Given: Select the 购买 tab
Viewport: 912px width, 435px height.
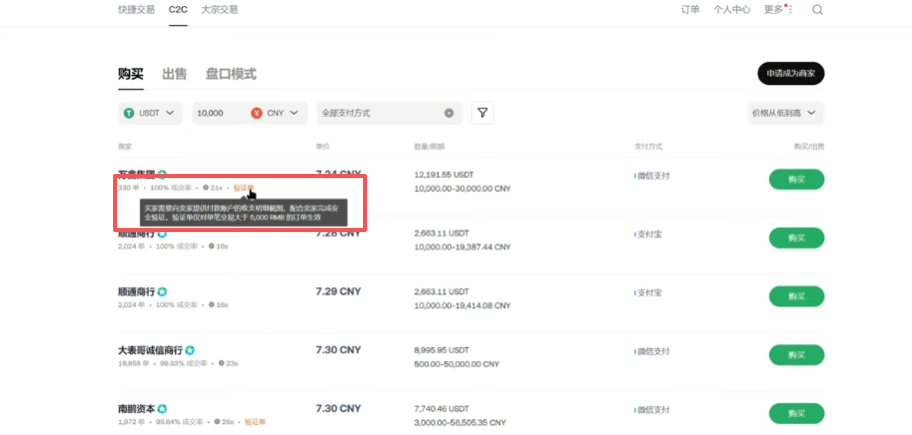Looking at the screenshot, I should pyautogui.click(x=130, y=74).
